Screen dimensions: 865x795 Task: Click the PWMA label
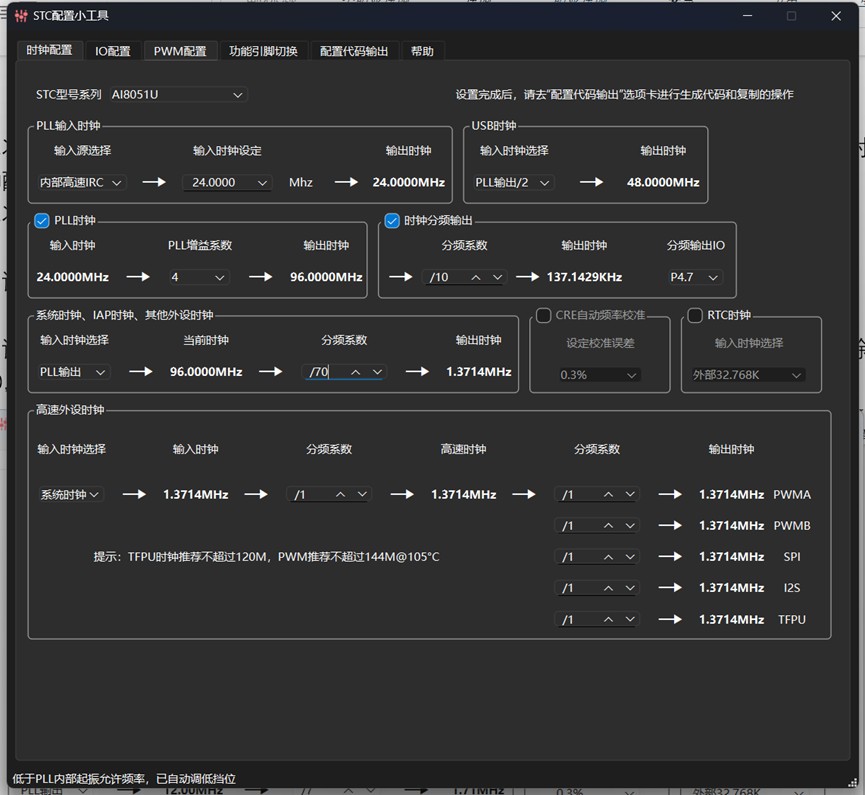point(792,494)
